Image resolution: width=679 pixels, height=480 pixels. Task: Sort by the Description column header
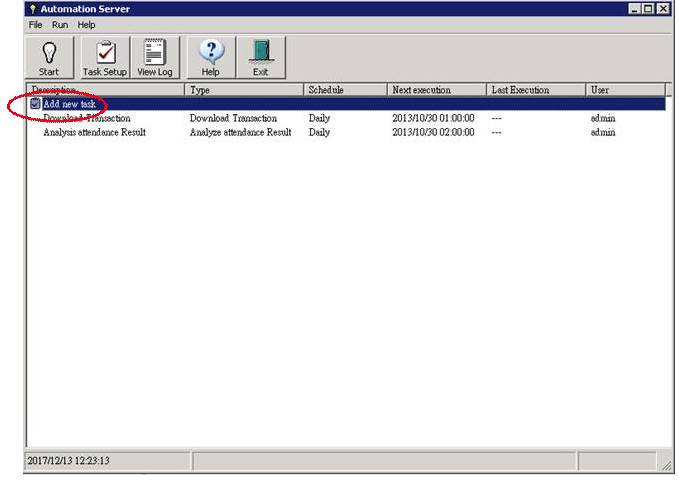click(106, 90)
